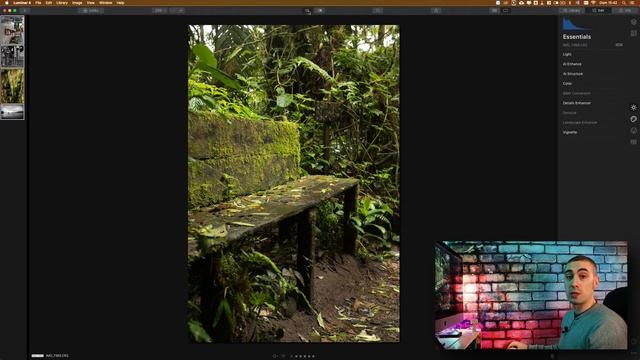This screenshot has height=360, width=640.
Task: Select the second filmstrip thumbnail
Action: point(12,56)
